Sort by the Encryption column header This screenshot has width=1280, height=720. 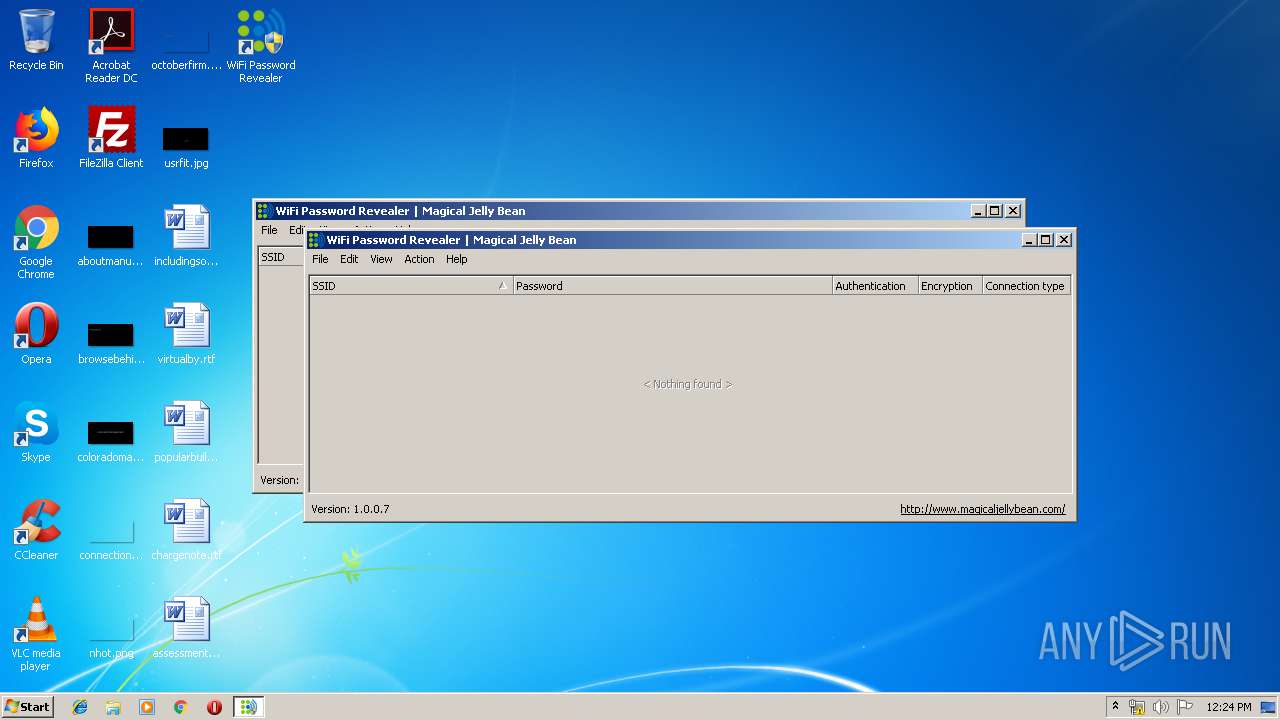(950, 286)
